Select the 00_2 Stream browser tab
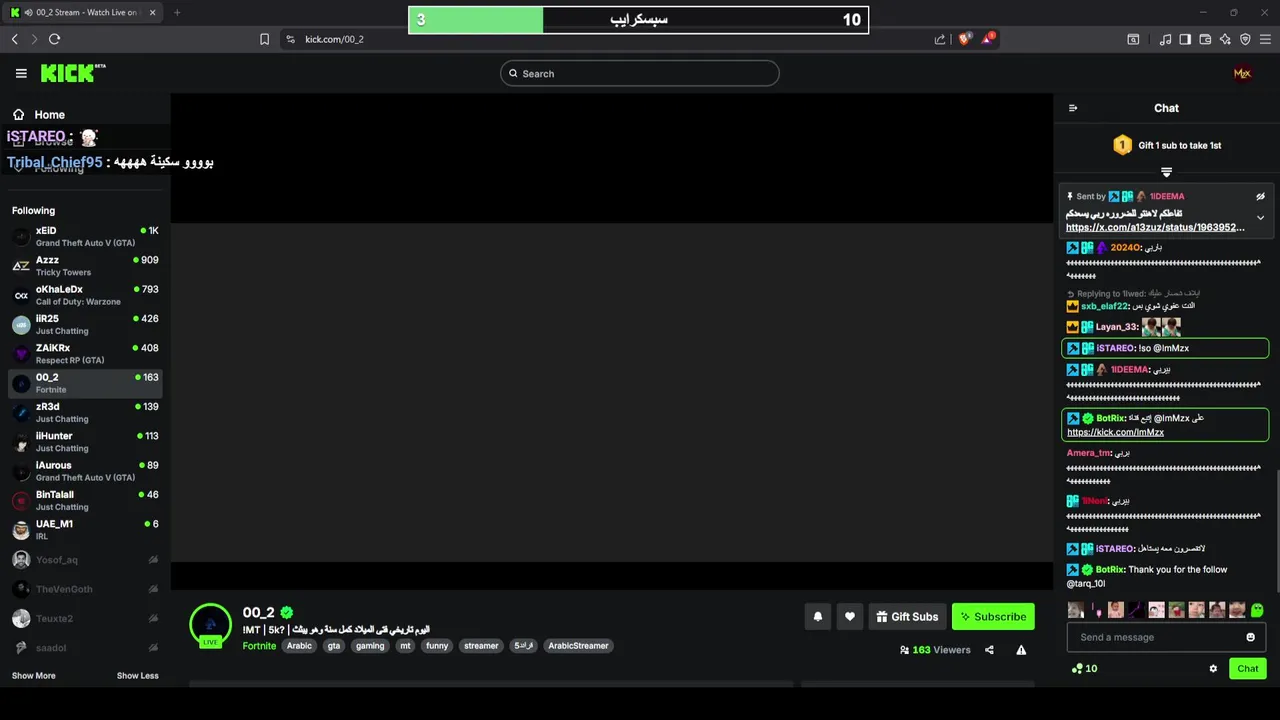This screenshot has height=720, width=1280. 83,12
